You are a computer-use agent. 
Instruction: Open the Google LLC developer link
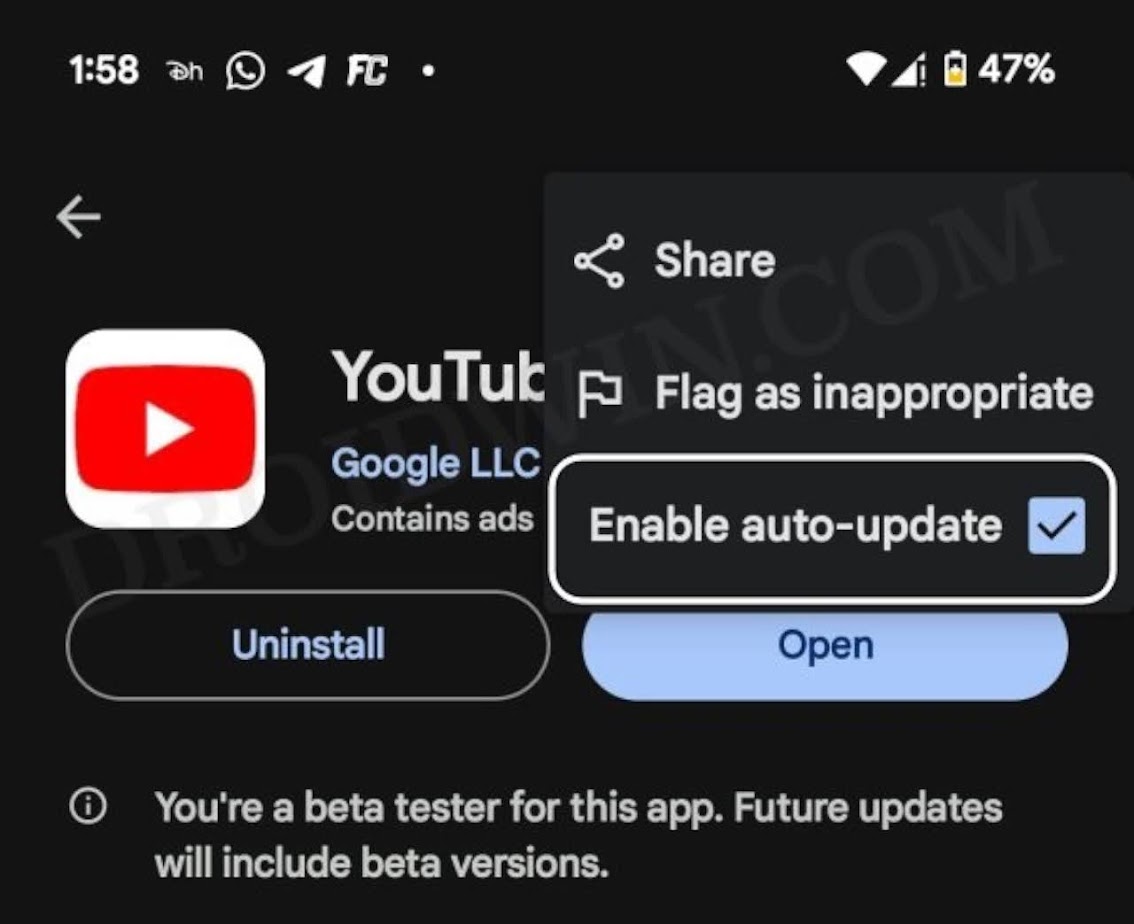[x=435, y=463]
